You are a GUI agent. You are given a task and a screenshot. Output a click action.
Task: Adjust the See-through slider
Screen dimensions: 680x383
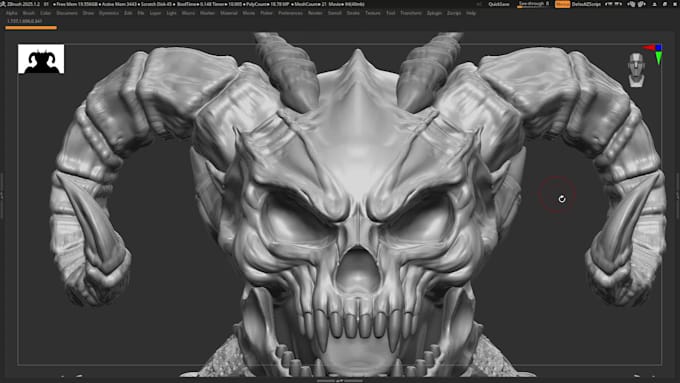point(534,4)
